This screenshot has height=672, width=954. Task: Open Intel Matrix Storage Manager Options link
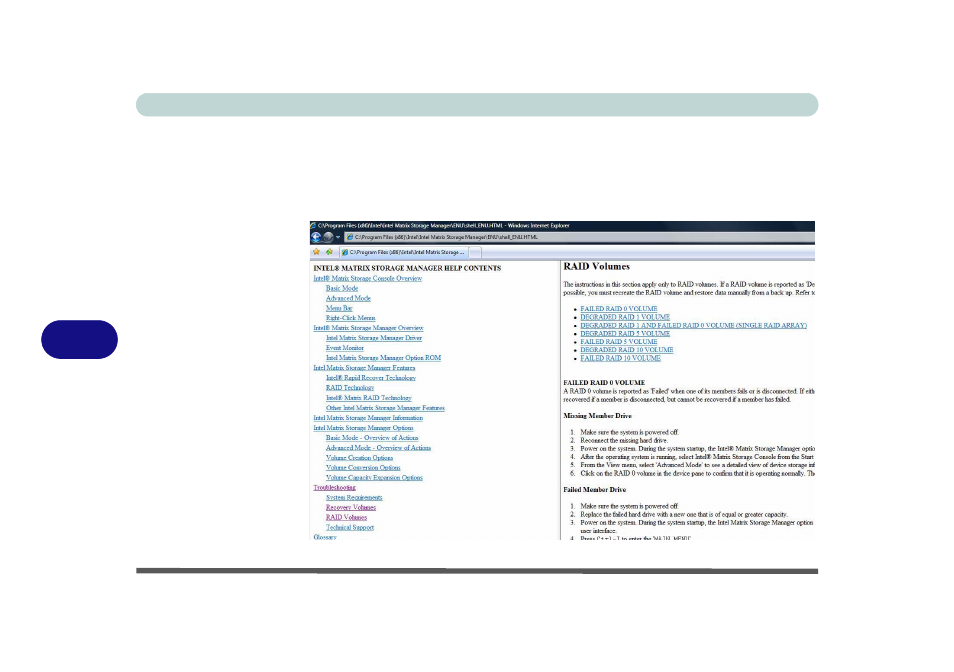(x=363, y=428)
